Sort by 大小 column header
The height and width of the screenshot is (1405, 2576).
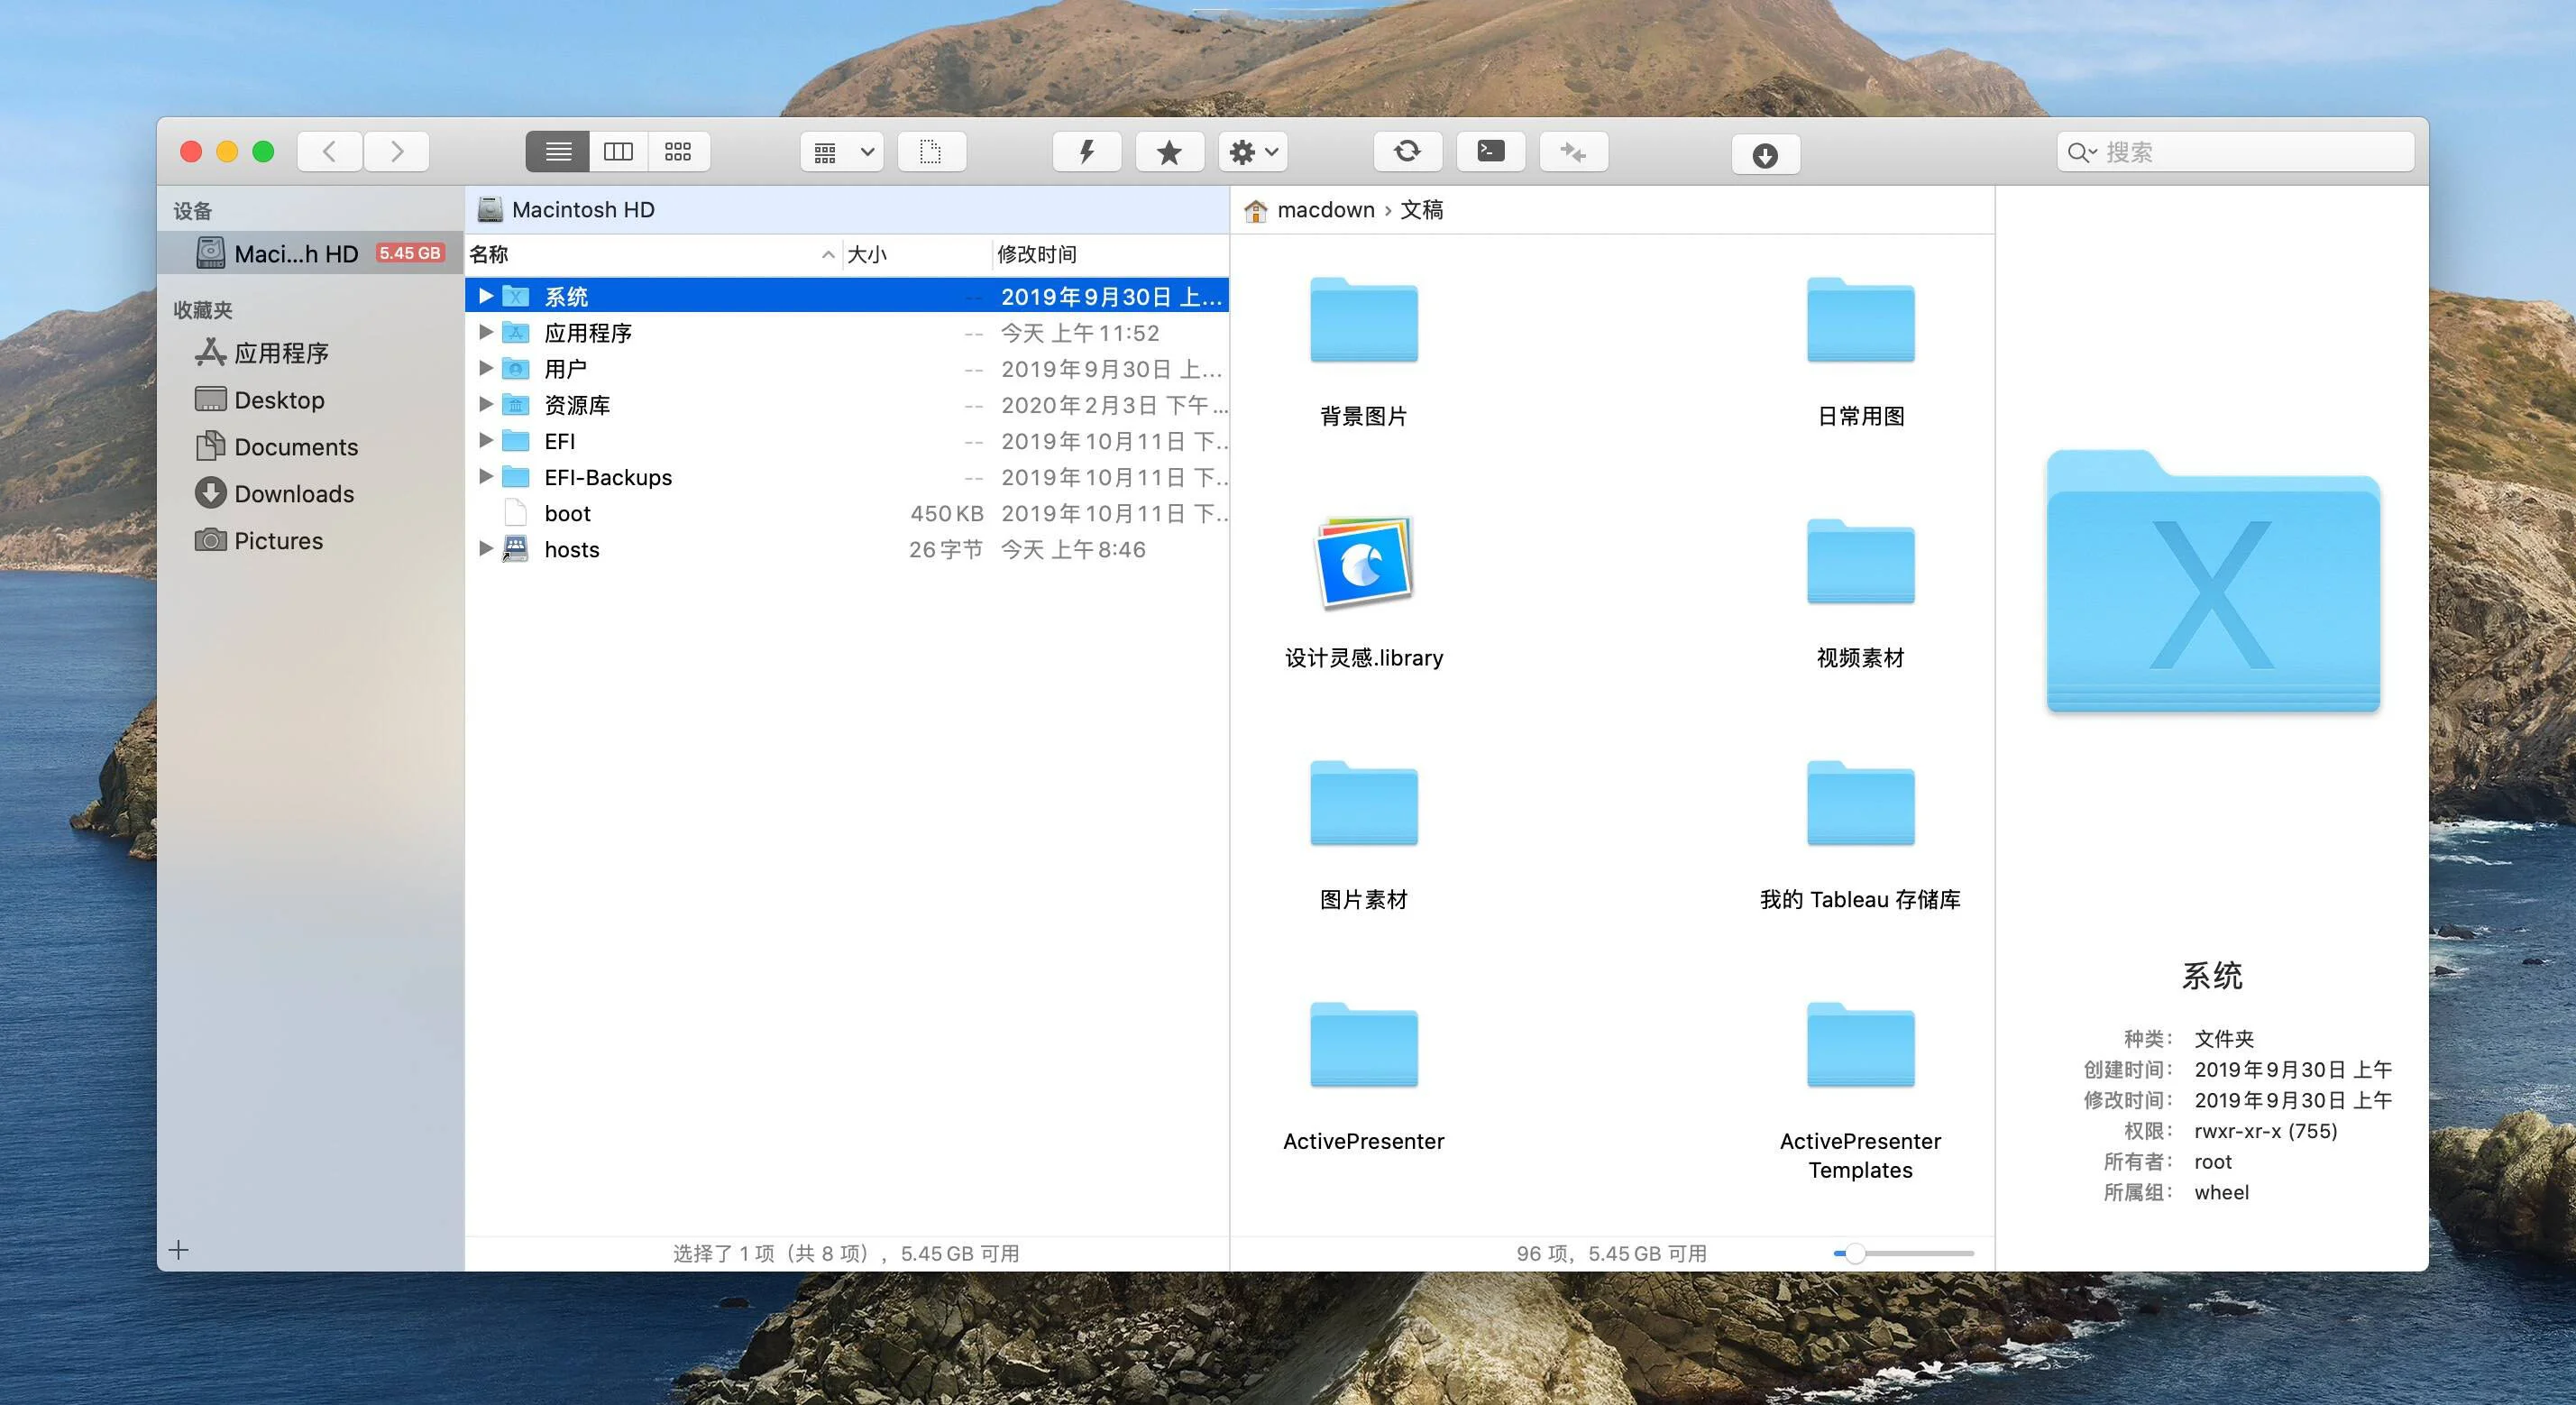pos(917,254)
